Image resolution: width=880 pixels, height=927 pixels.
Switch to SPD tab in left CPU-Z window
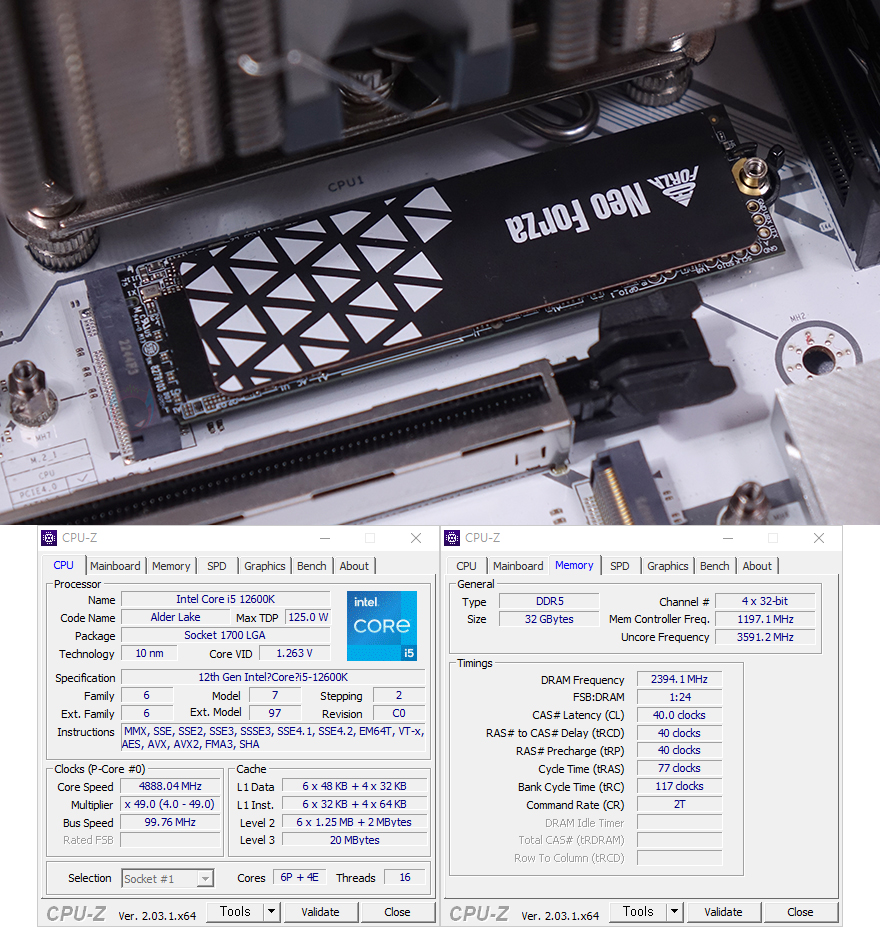(216, 566)
